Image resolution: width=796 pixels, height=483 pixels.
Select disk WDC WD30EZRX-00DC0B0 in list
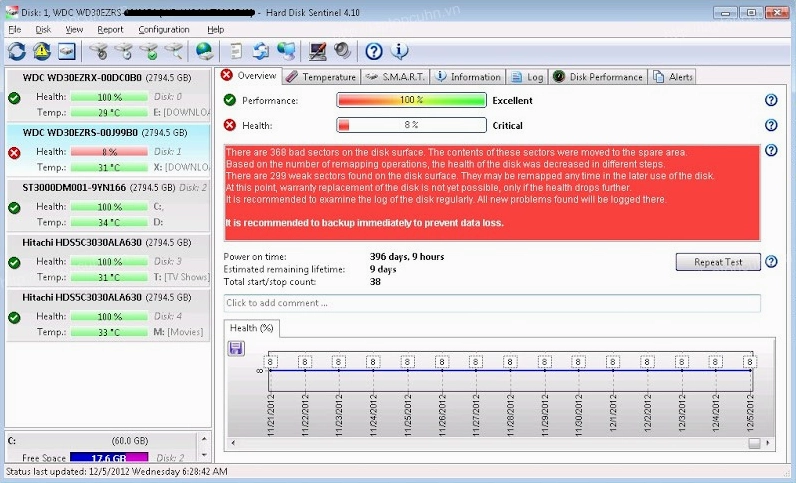[108, 94]
